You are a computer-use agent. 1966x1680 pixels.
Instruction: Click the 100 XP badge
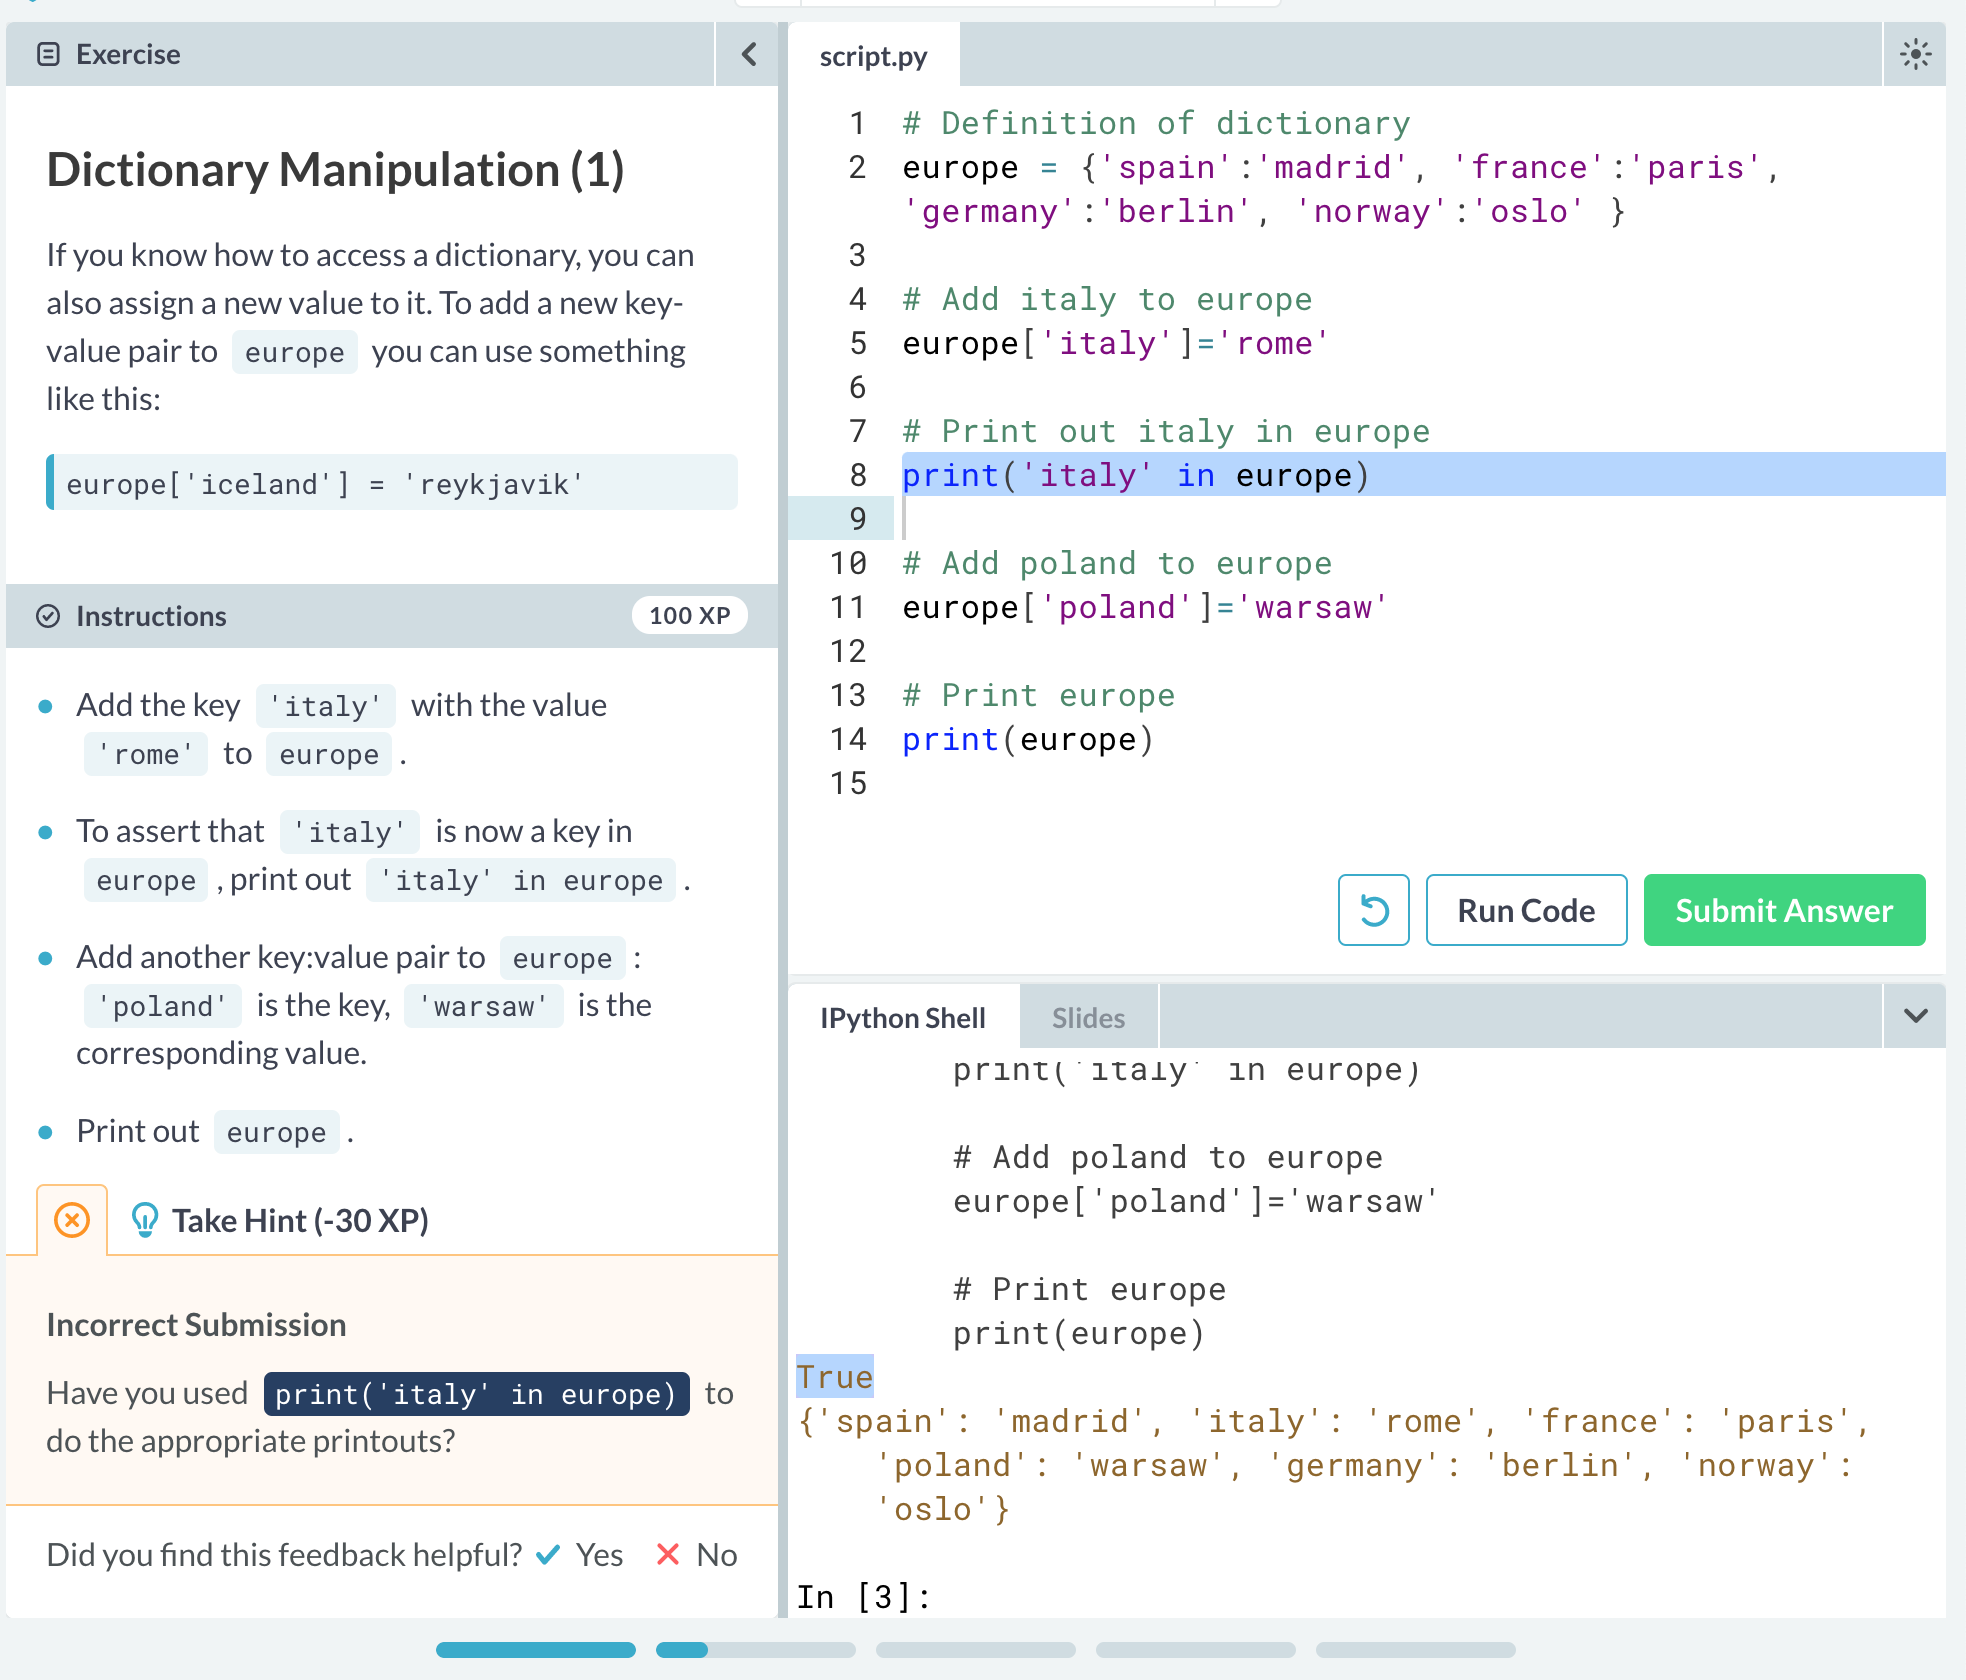[689, 616]
